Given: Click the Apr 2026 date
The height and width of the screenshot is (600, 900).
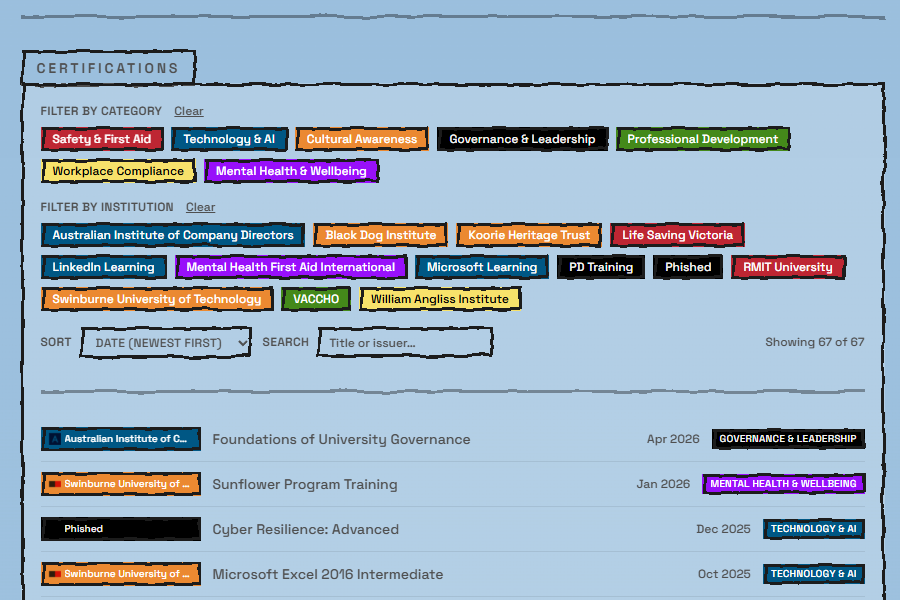Looking at the screenshot, I should [673, 439].
